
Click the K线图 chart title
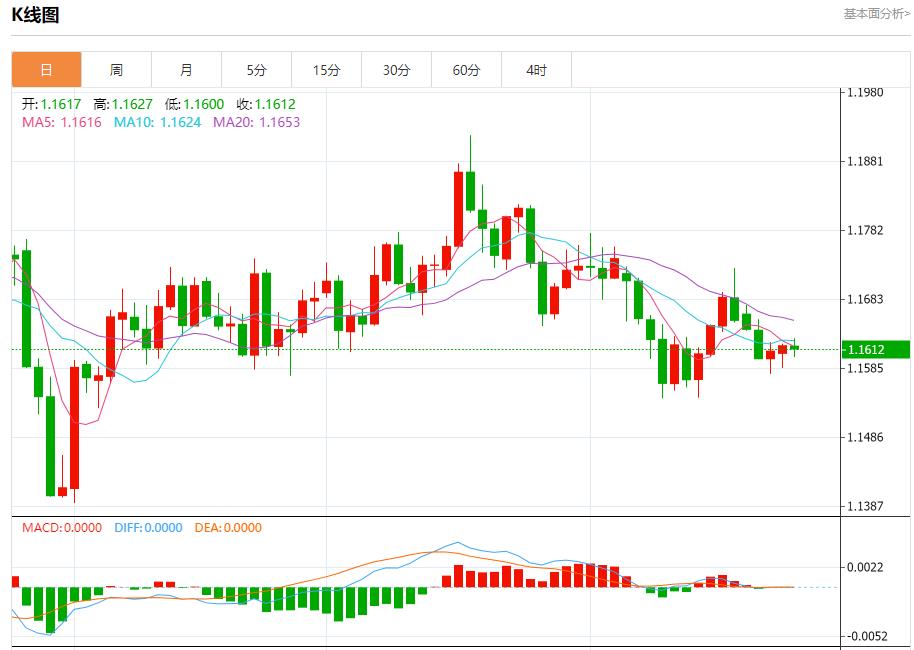pos(33,16)
